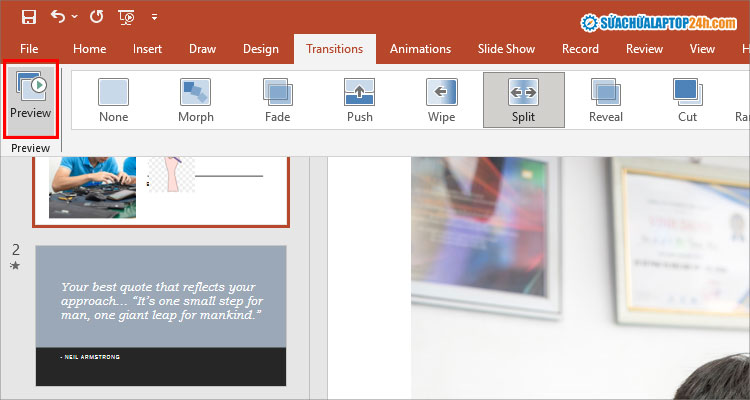Select None to remove transition
Screen dimensions: 750x400
[x=113, y=100]
